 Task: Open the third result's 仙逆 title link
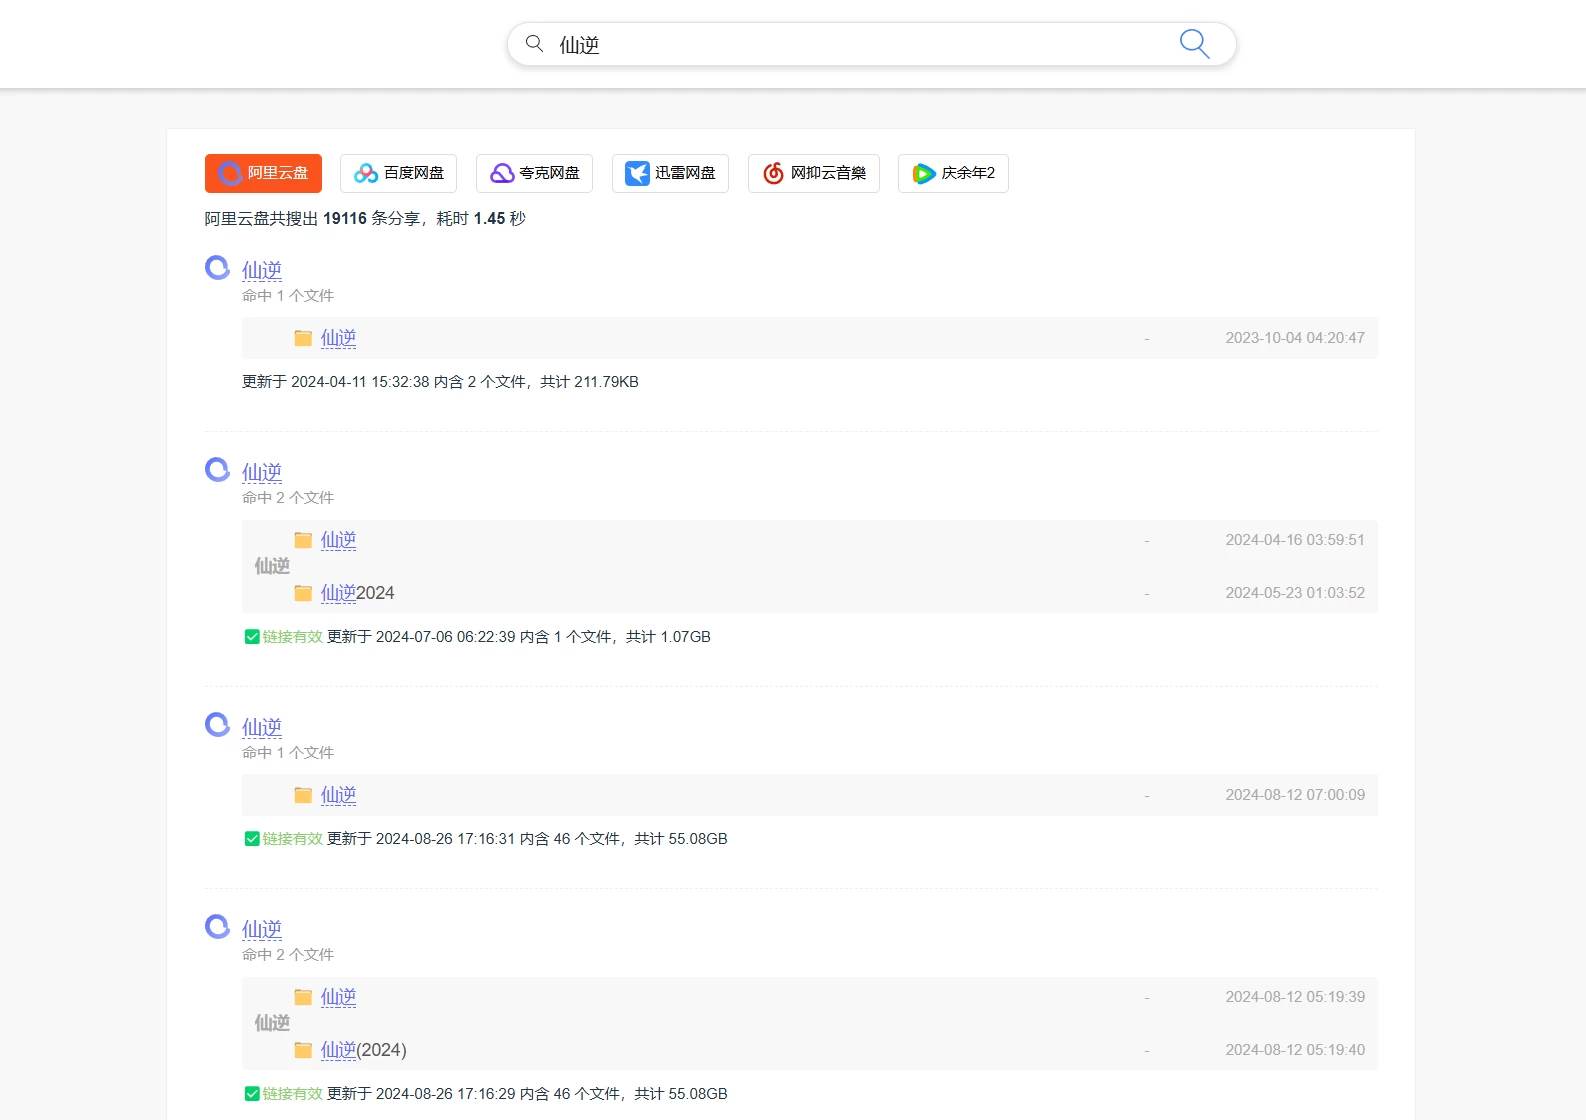pyautogui.click(x=262, y=727)
